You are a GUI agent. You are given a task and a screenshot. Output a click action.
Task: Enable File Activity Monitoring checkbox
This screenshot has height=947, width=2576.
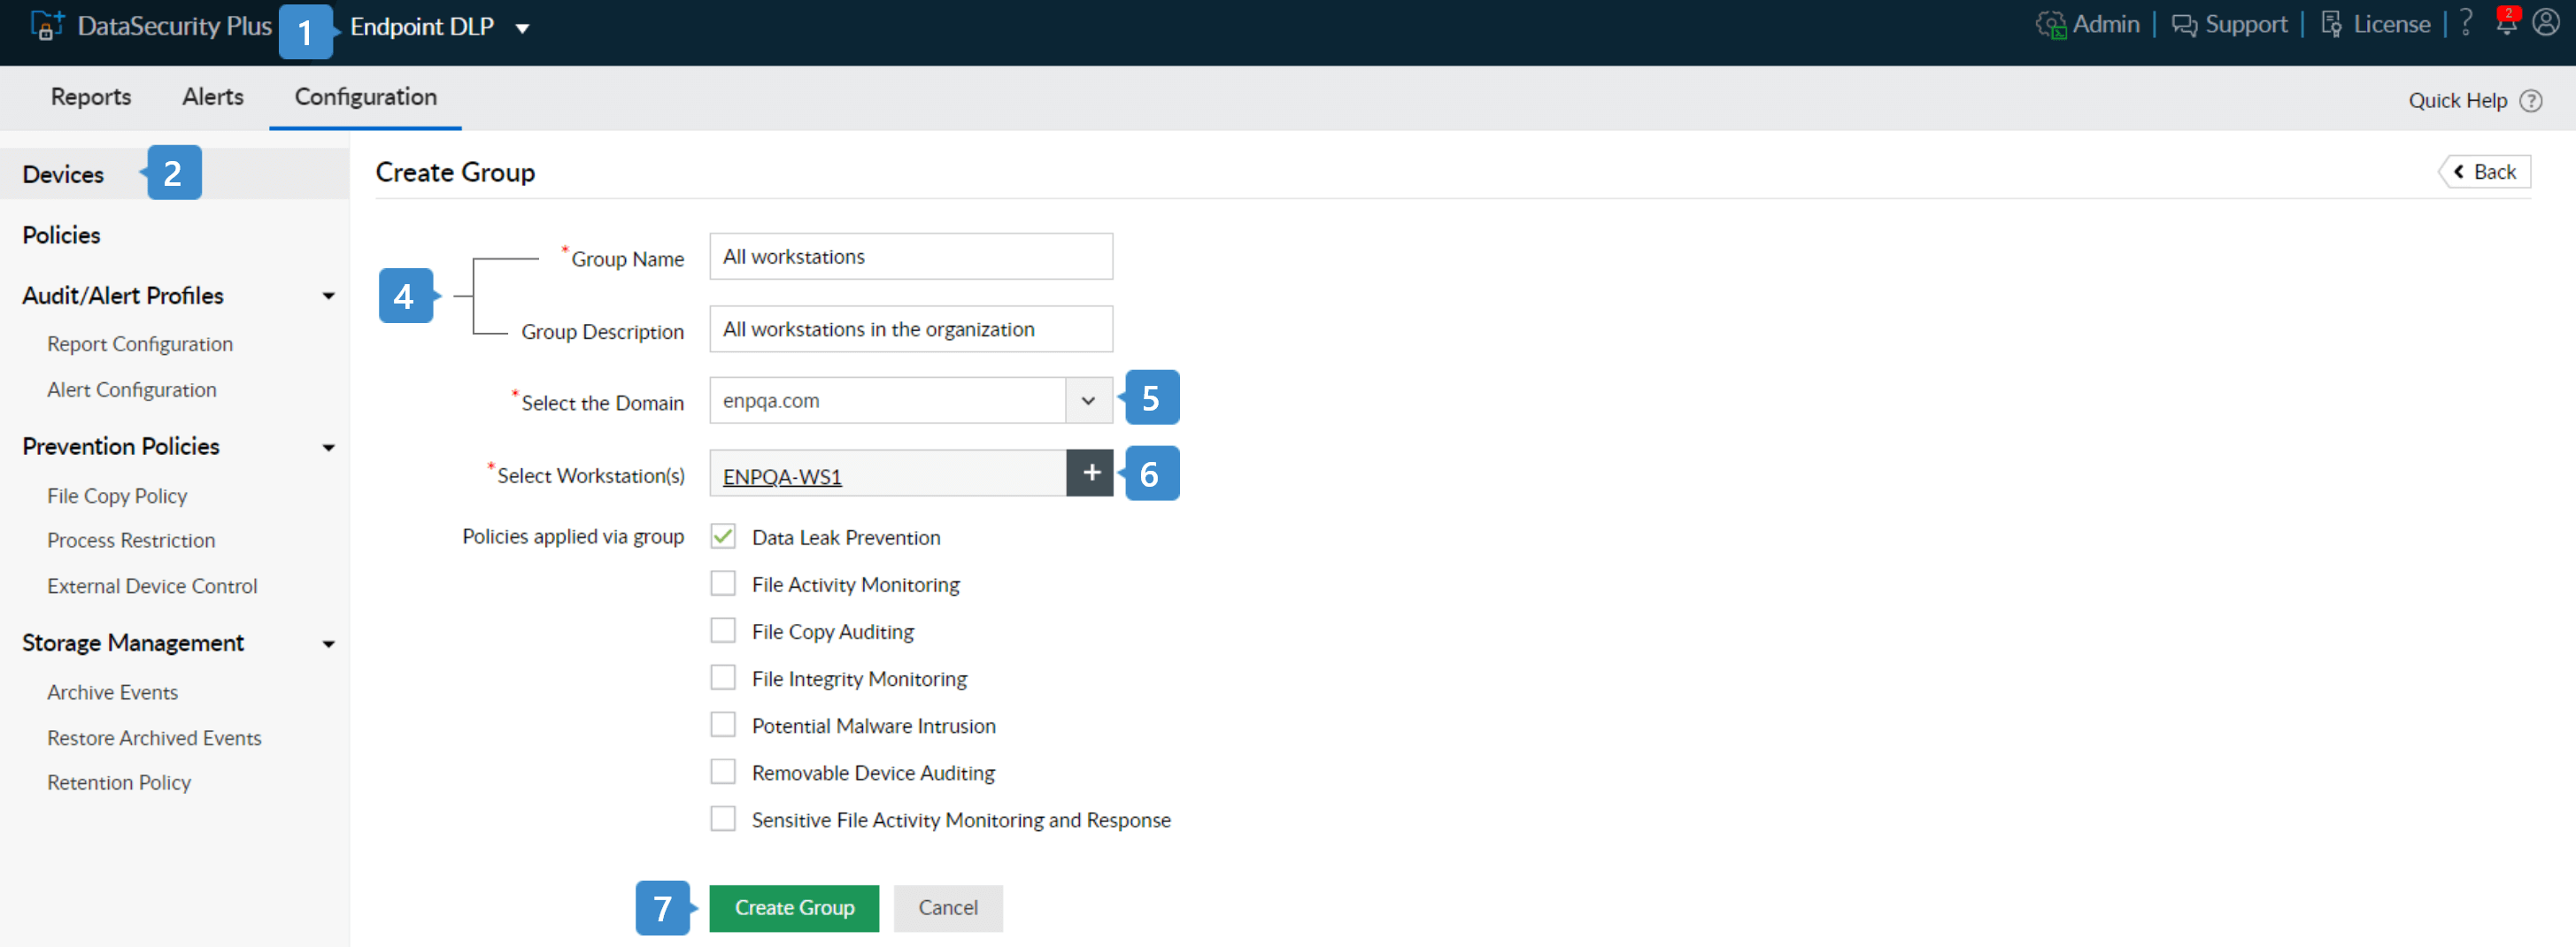[x=723, y=584]
